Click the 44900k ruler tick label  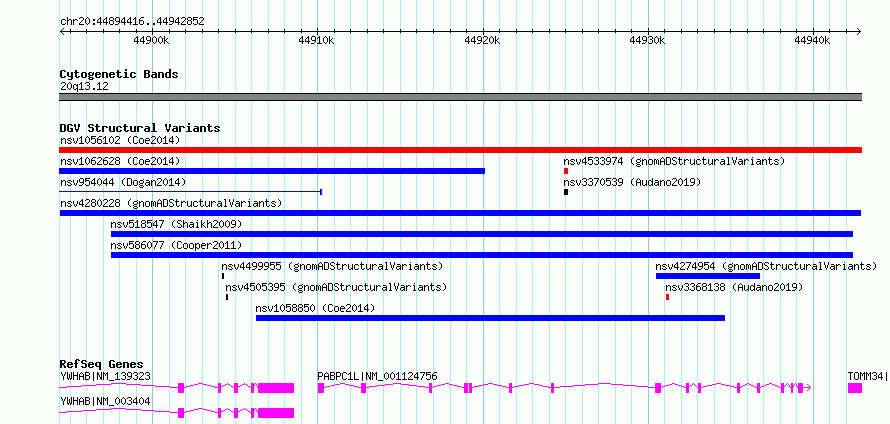152,40
